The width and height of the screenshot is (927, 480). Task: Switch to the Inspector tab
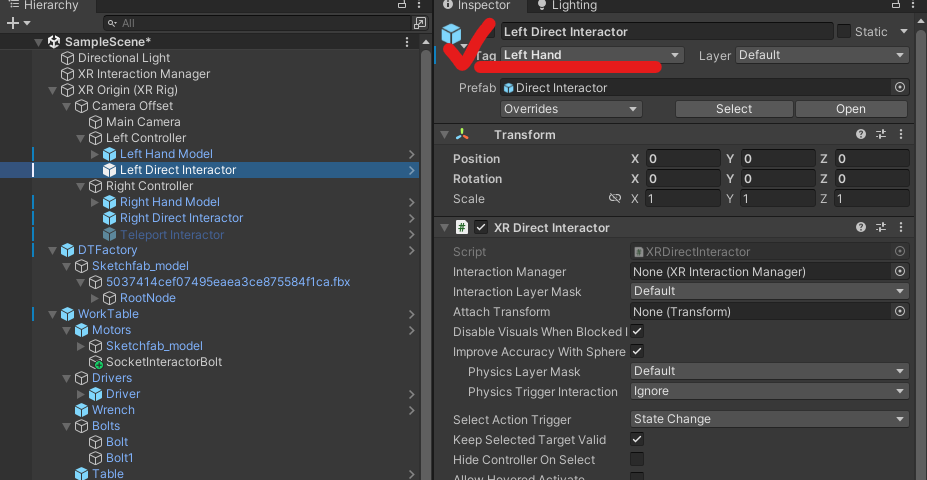point(476,5)
